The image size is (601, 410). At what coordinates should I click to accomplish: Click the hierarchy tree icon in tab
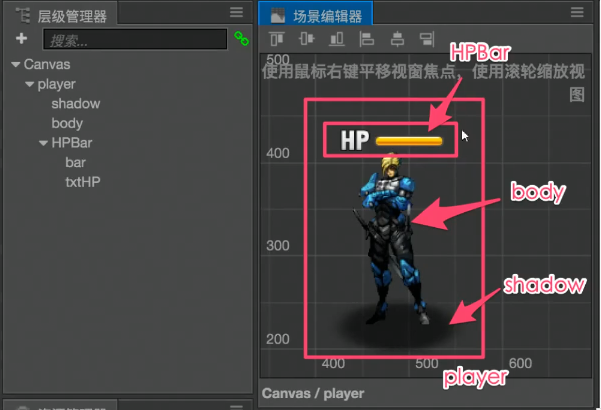coord(23,15)
